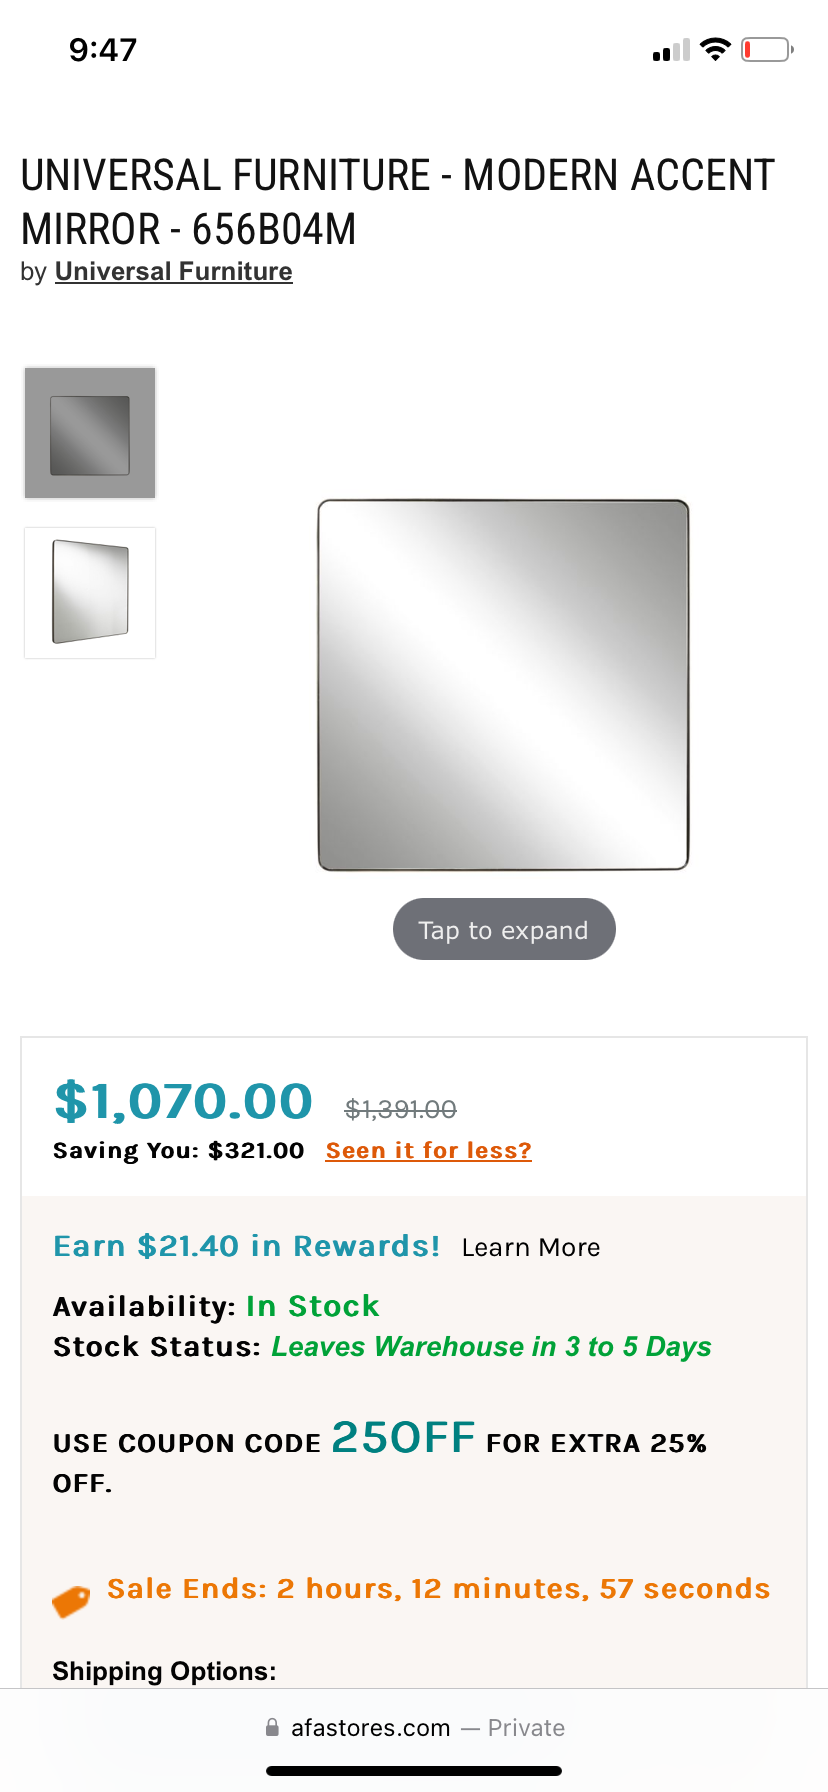Tap the crossed-out $1,391.00 original price
Image resolution: width=828 pixels, height=1792 pixels.
click(x=400, y=1108)
